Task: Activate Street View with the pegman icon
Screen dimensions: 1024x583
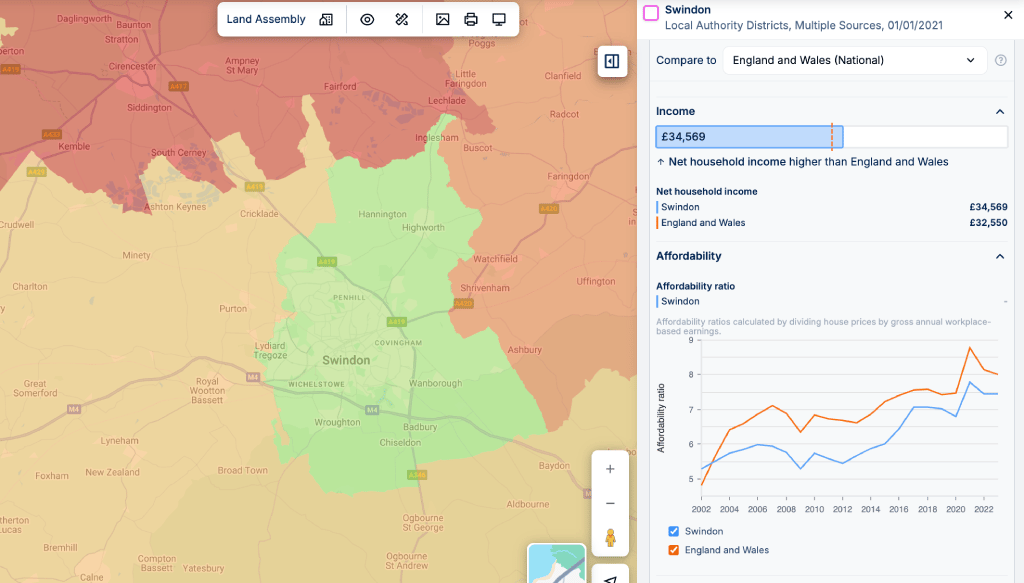Action: 610,536
